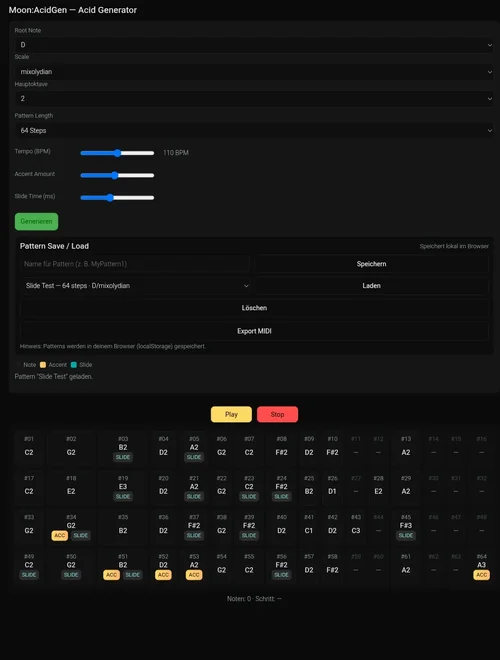Select step #41 with note C1
This screenshot has width=500, height=660.
pyautogui.click(x=309, y=527)
